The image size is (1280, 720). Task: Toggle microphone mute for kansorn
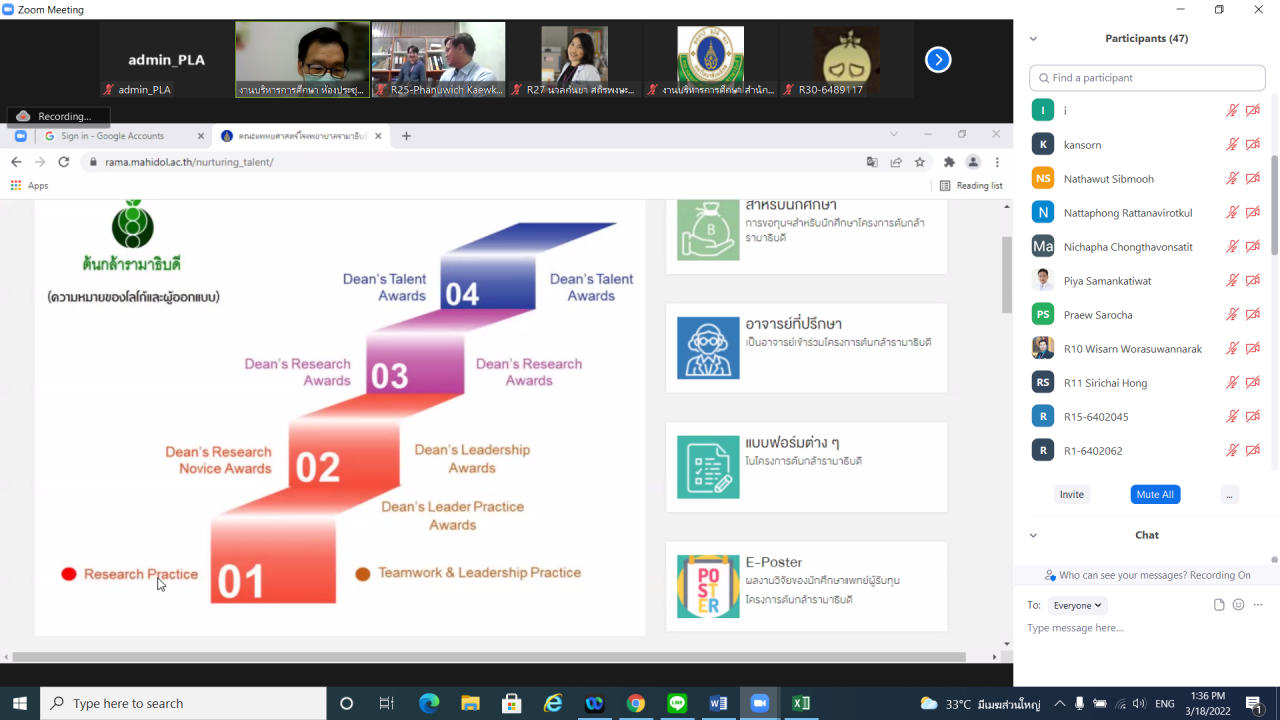pos(1232,145)
